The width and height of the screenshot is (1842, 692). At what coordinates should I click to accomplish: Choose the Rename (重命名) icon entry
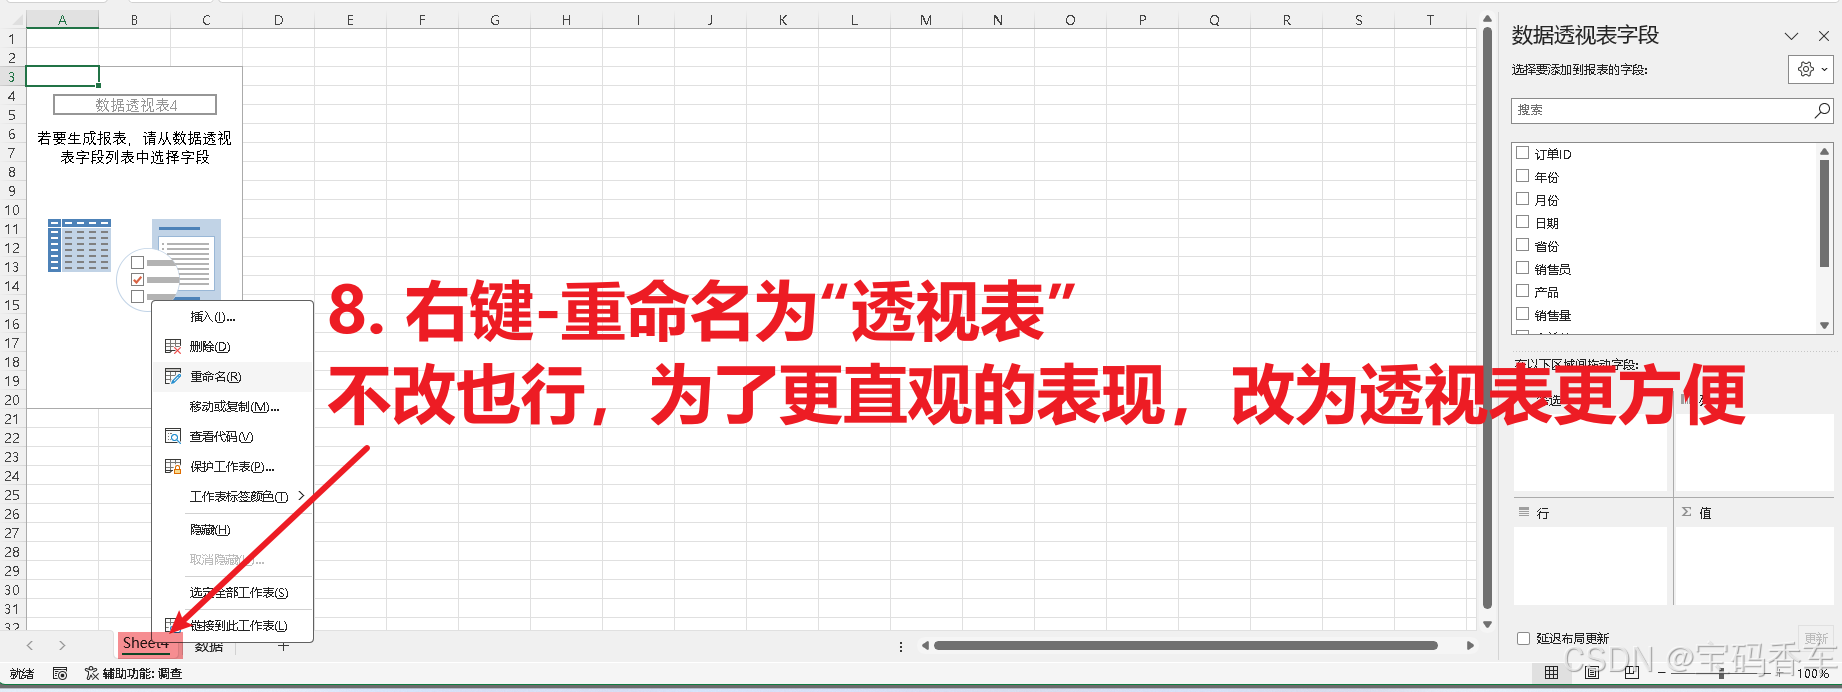point(172,376)
